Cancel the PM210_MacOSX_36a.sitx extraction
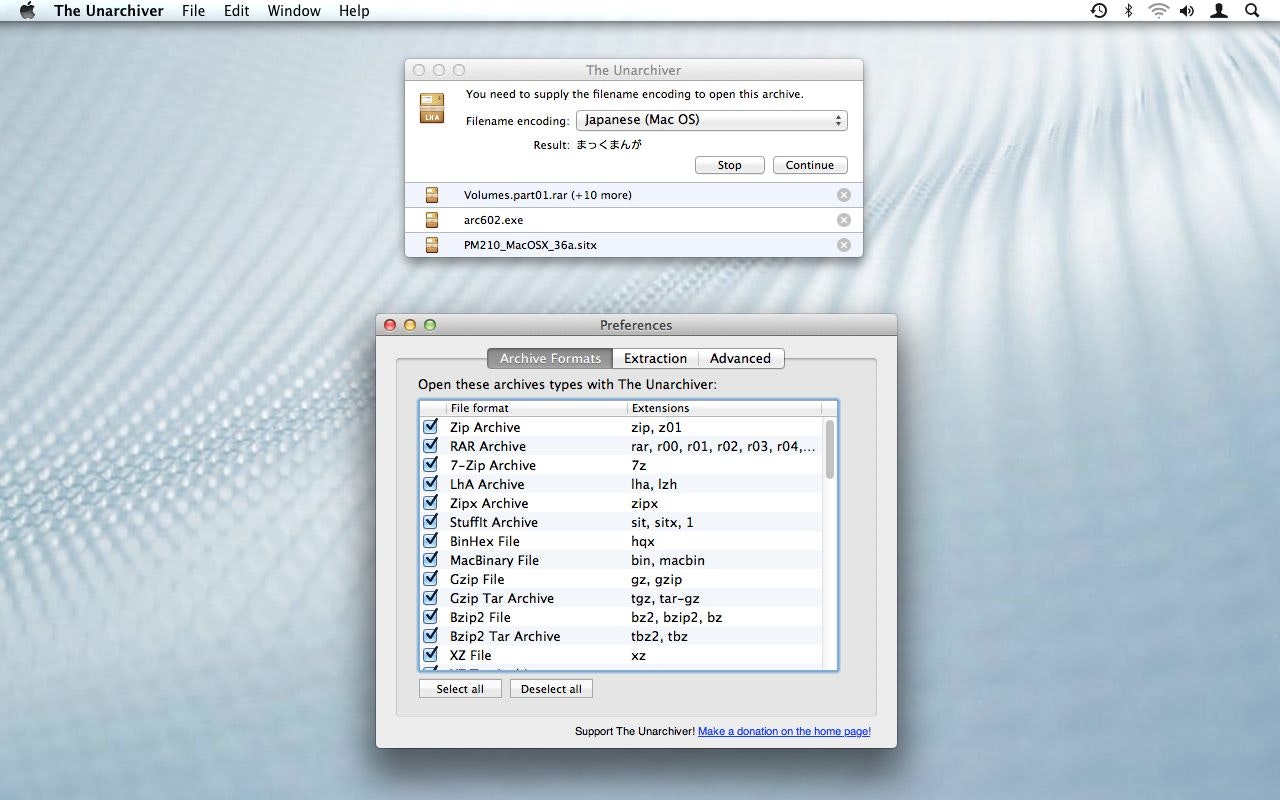Image resolution: width=1280 pixels, height=800 pixels. click(x=843, y=245)
